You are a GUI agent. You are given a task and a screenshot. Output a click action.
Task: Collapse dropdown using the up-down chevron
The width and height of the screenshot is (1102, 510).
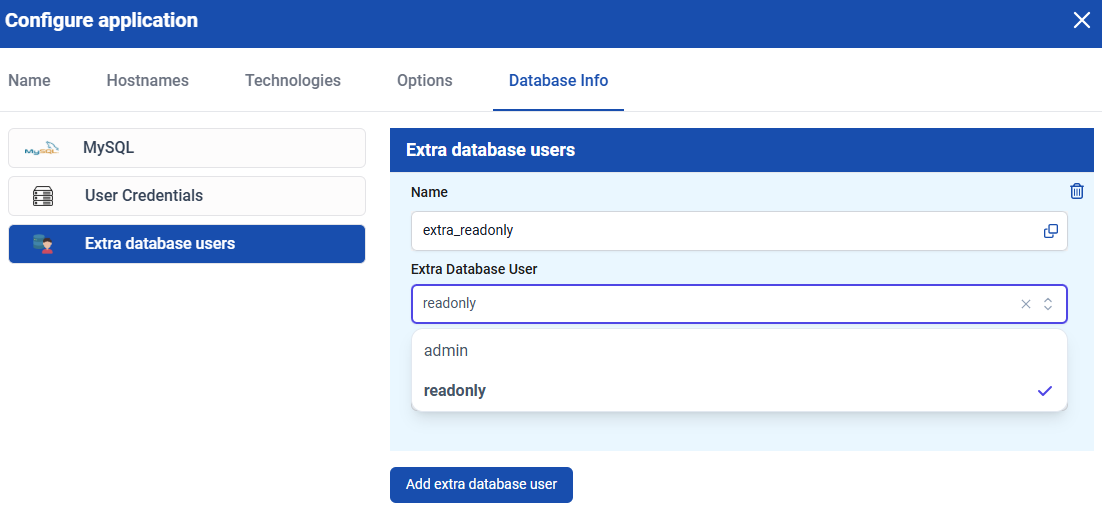[x=1048, y=304]
